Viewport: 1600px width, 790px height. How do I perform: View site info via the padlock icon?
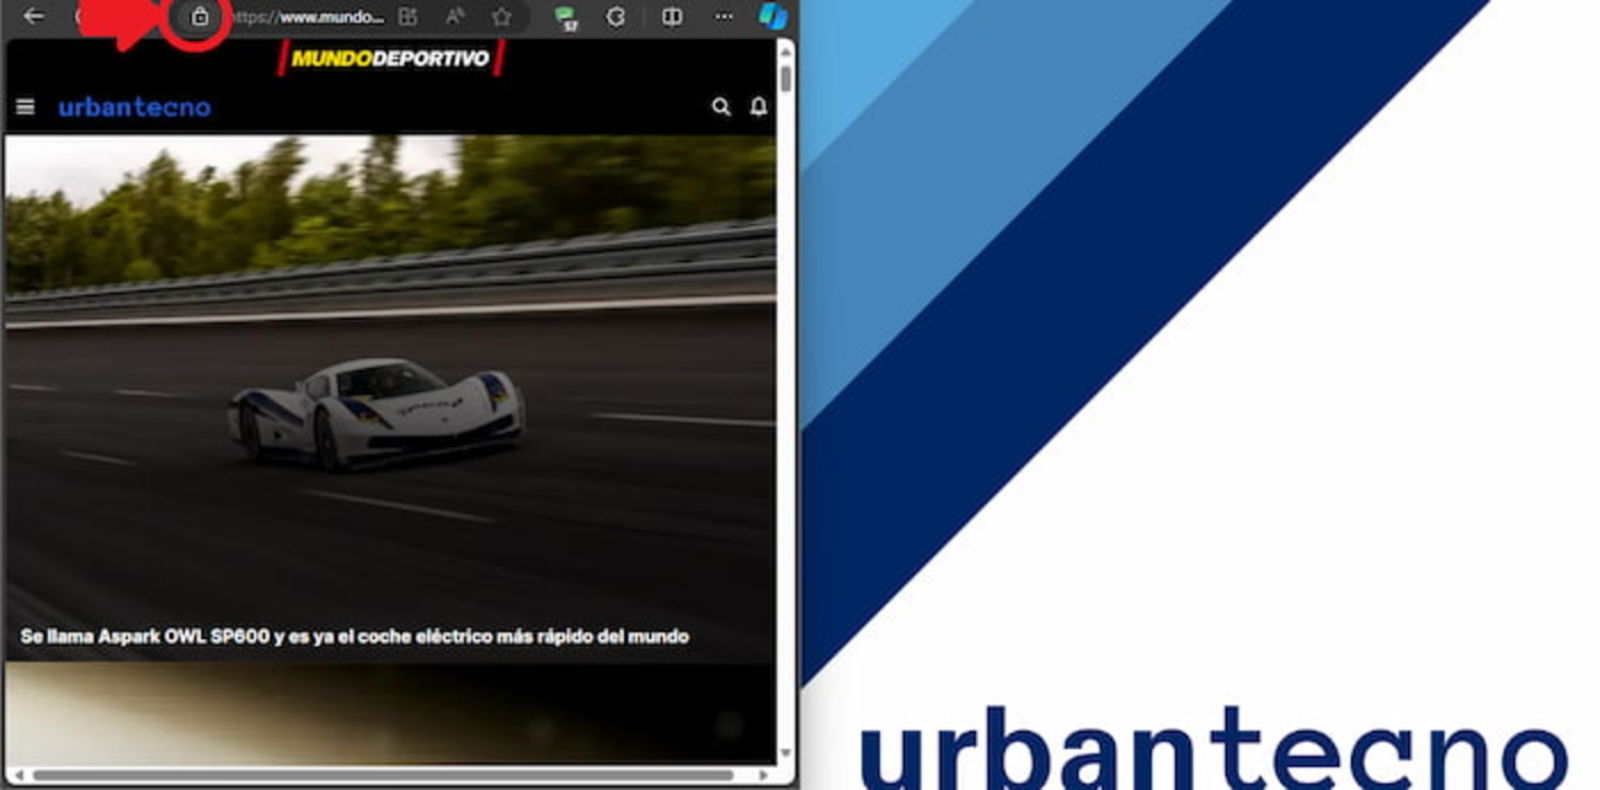(x=200, y=16)
